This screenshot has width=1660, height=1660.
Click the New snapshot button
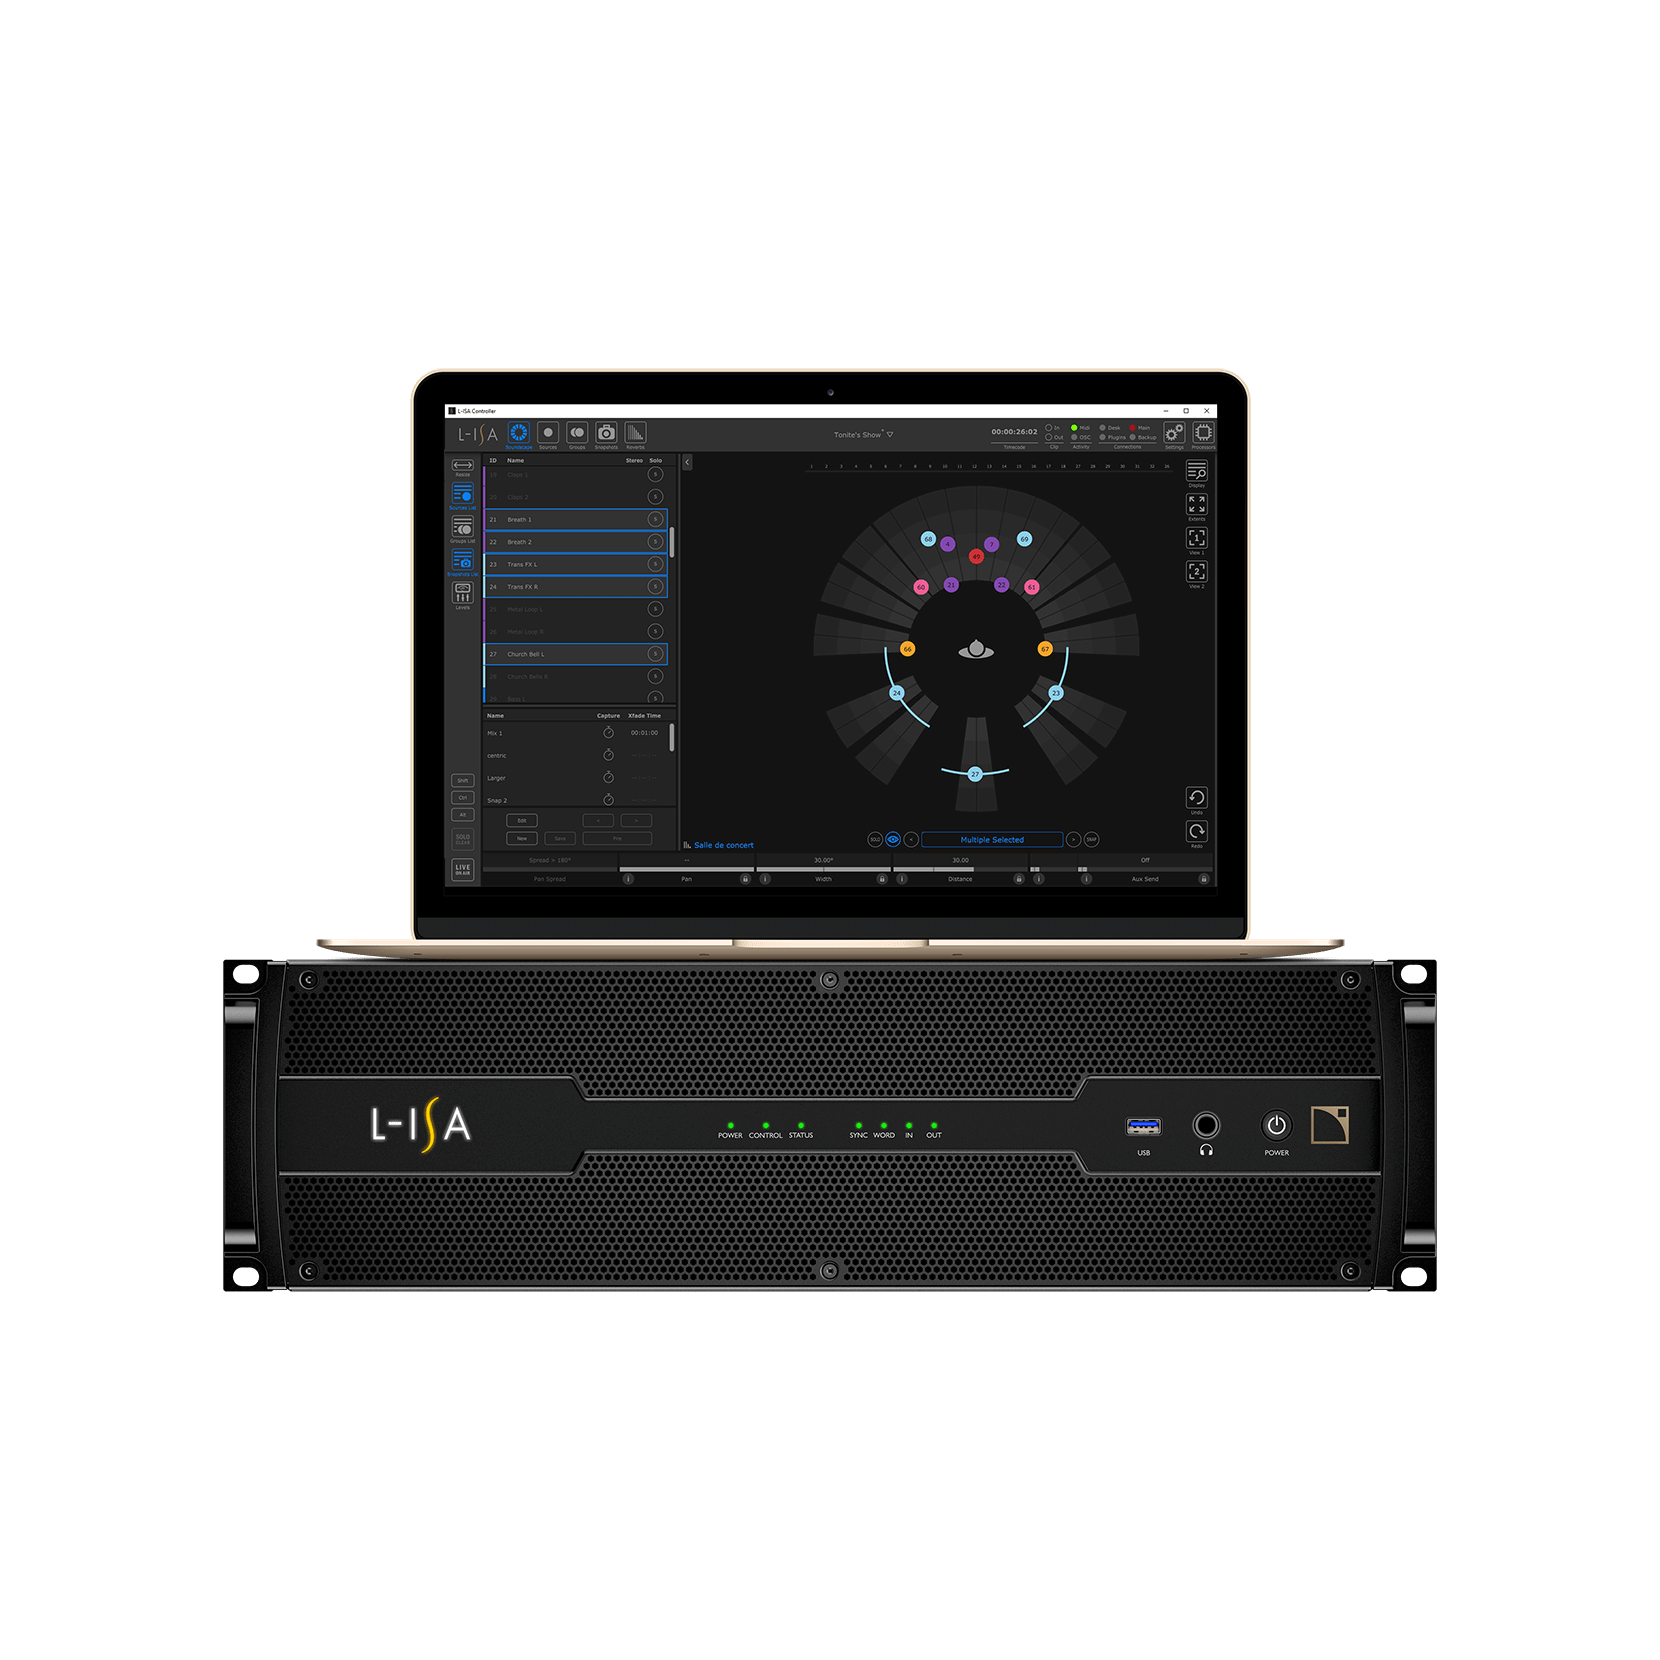(x=522, y=838)
